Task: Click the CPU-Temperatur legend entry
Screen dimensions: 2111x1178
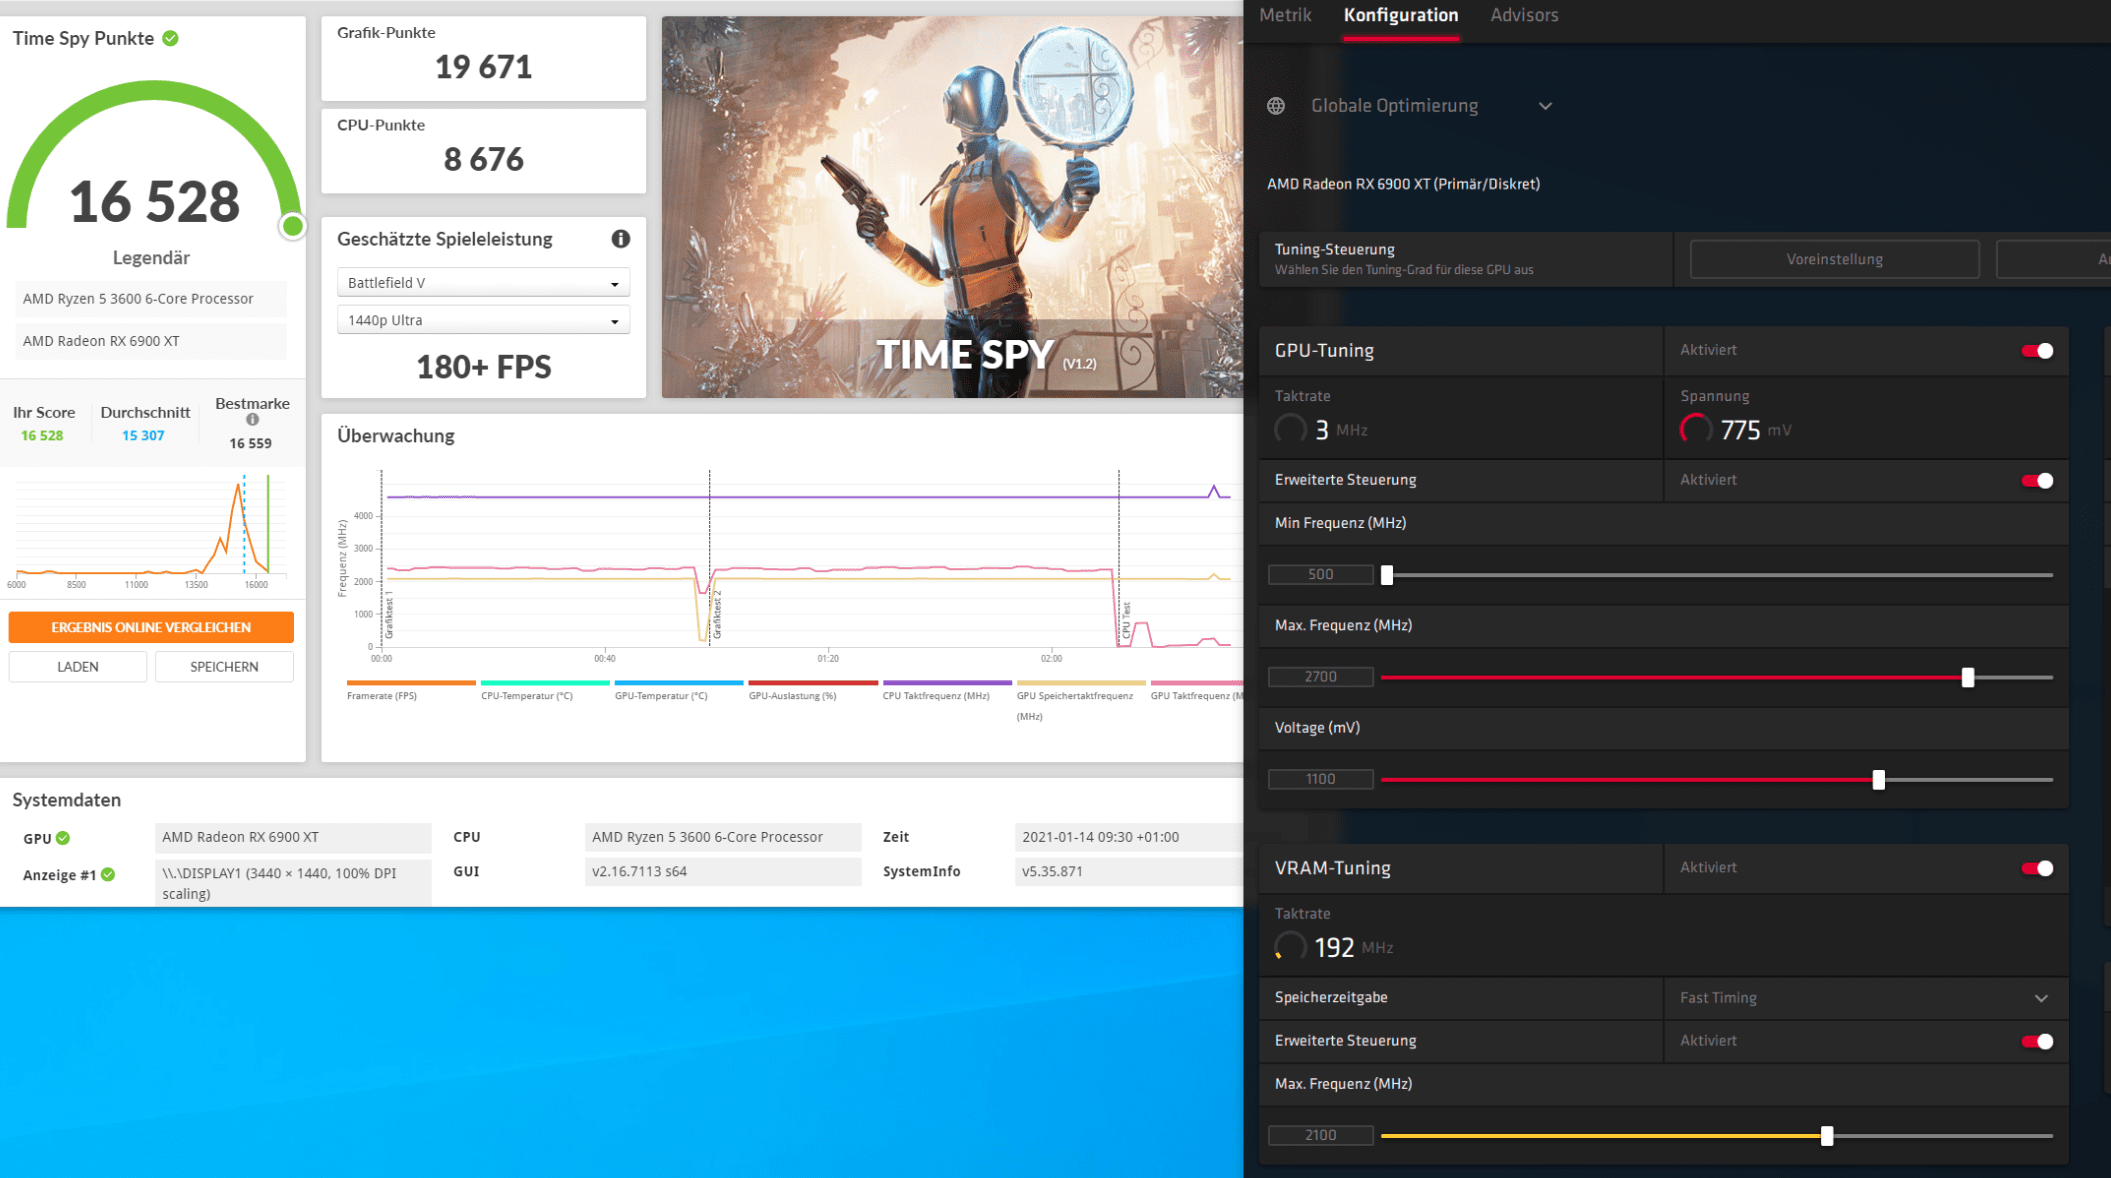Action: point(544,690)
